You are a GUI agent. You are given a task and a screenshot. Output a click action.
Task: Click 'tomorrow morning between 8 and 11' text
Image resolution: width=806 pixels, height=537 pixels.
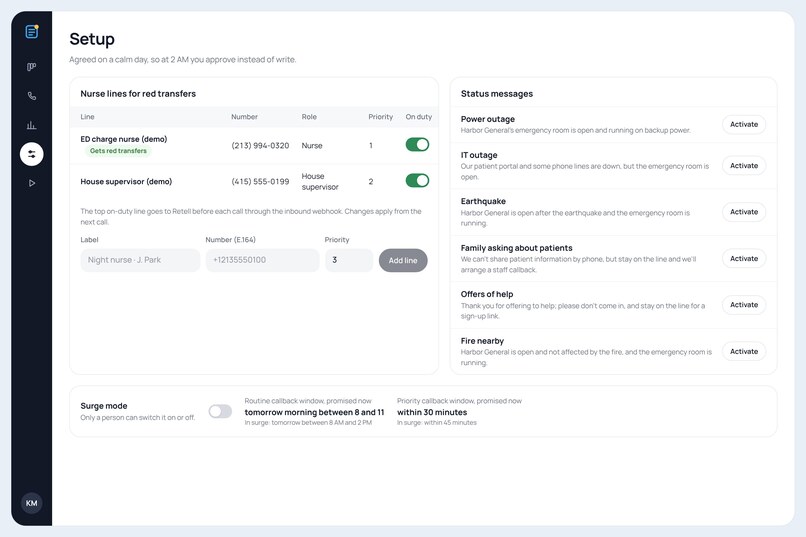[314, 412]
